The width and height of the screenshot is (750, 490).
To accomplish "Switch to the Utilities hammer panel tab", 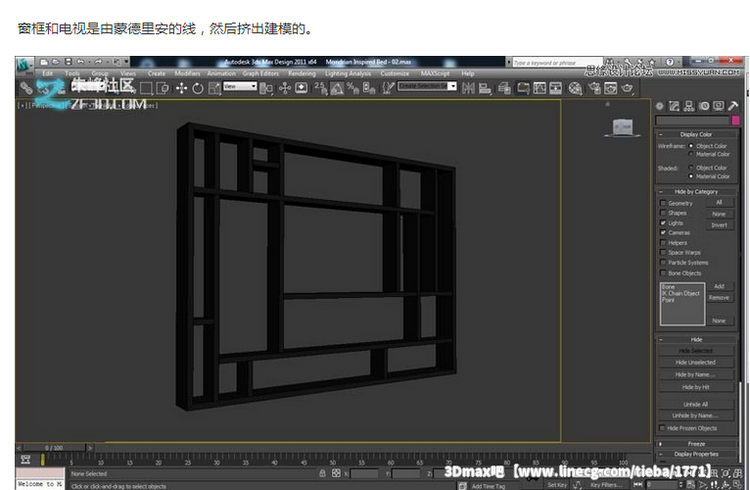I will coord(733,106).
